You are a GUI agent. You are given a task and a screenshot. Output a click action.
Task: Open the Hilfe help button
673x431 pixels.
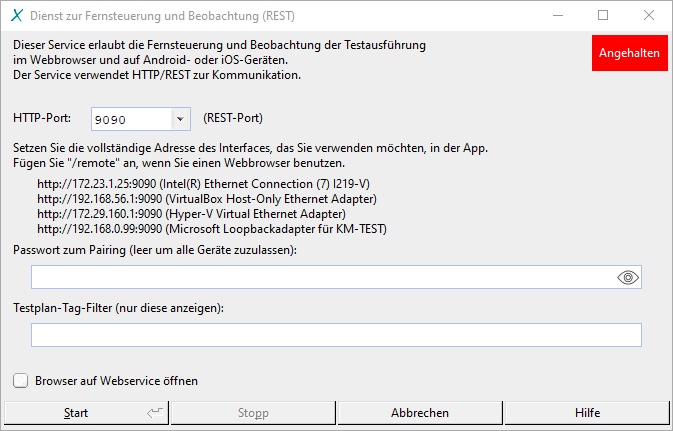click(587, 413)
